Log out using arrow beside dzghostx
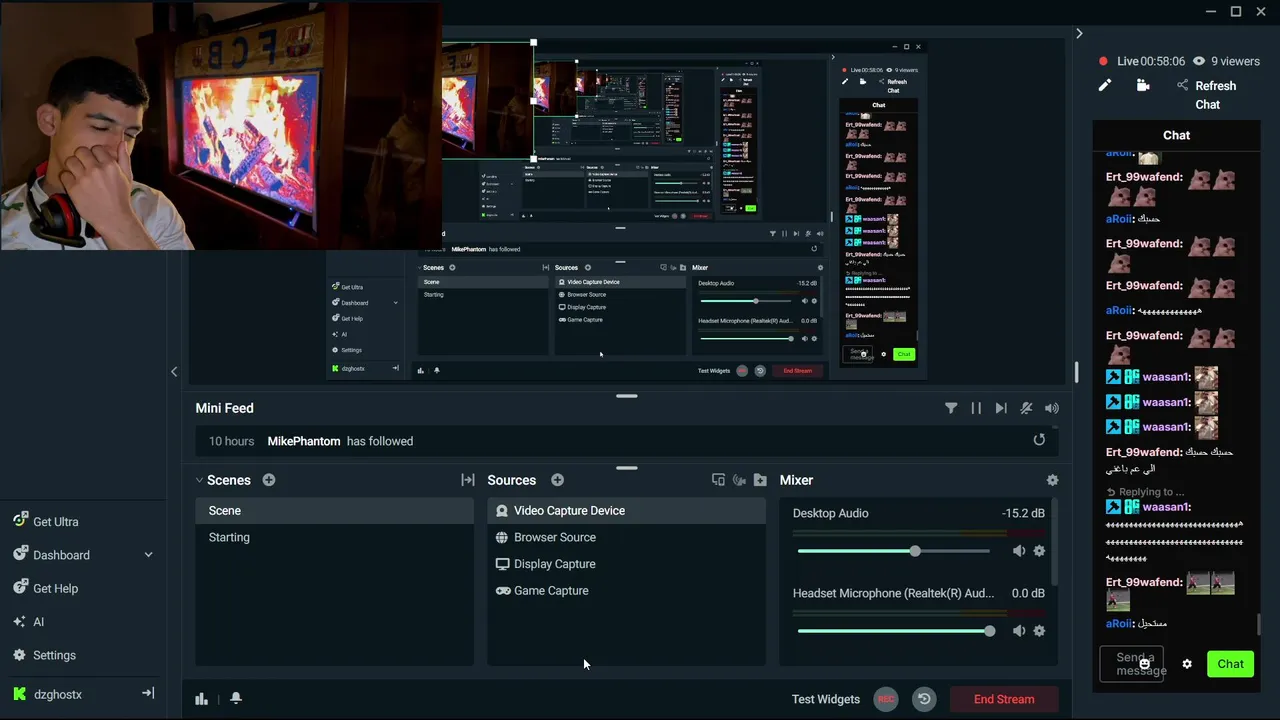Image resolution: width=1280 pixels, height=720 pixels. click(x=148, y=693)
